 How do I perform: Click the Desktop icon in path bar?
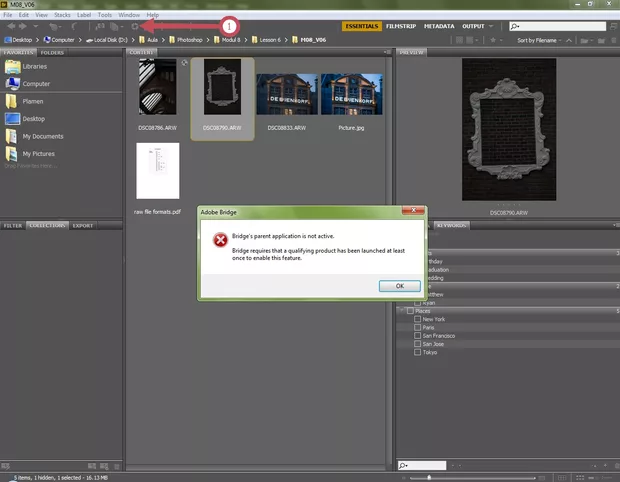(8, 39)
